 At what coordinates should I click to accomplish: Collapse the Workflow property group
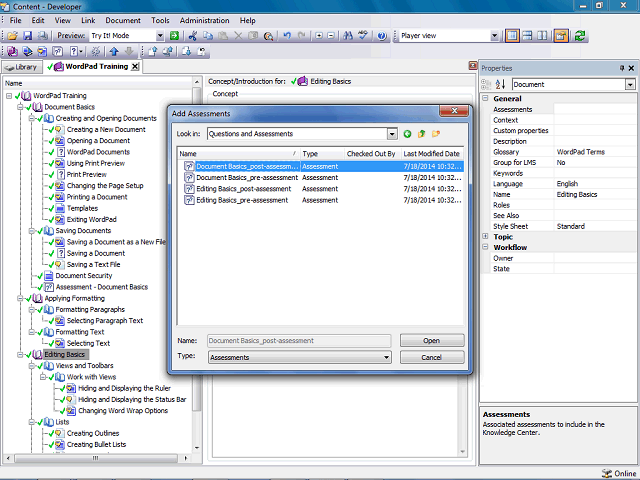(485, 247)
